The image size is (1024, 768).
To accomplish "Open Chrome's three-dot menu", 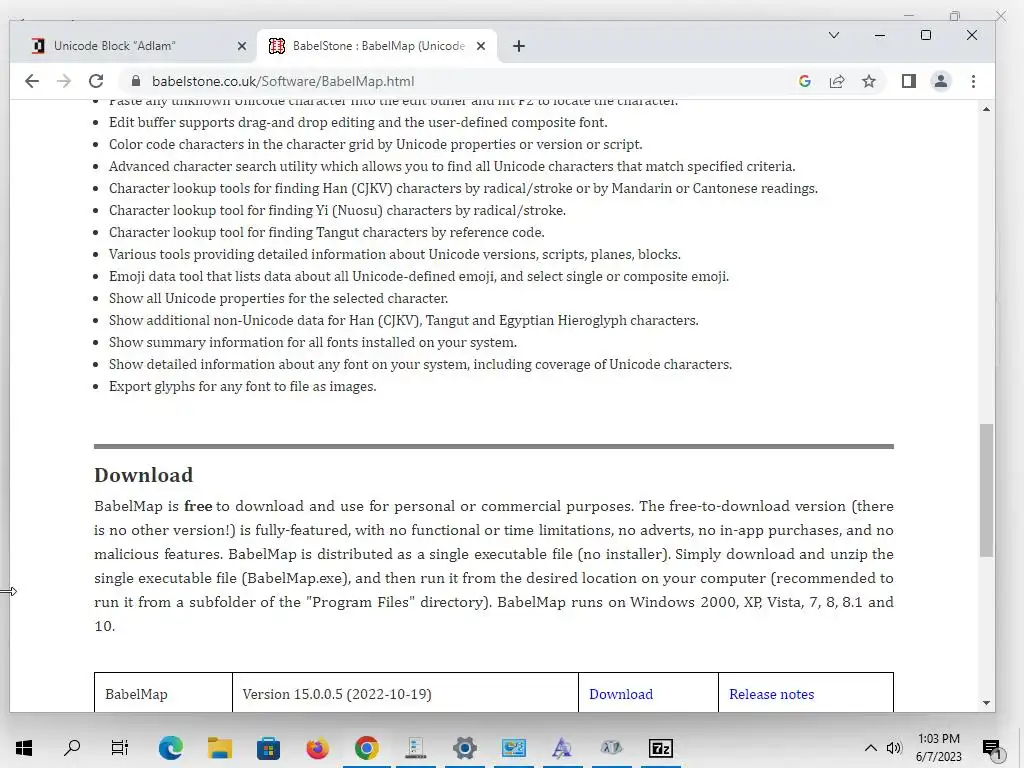I will tap(973, 81).
